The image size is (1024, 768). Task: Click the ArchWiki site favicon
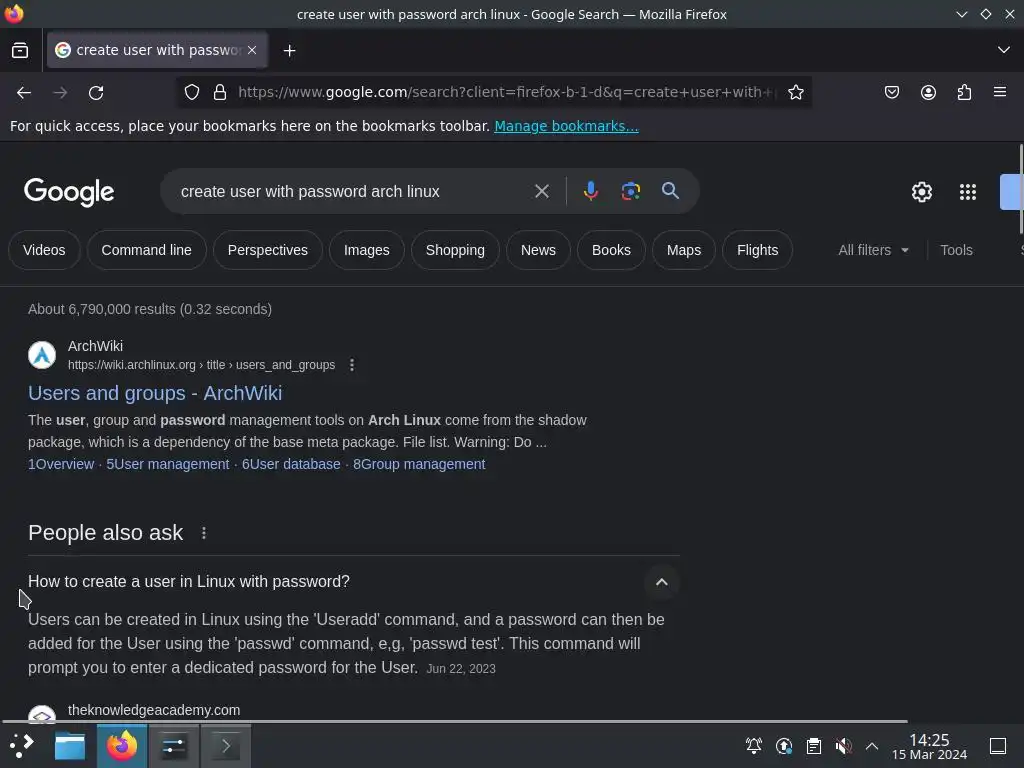42,355
